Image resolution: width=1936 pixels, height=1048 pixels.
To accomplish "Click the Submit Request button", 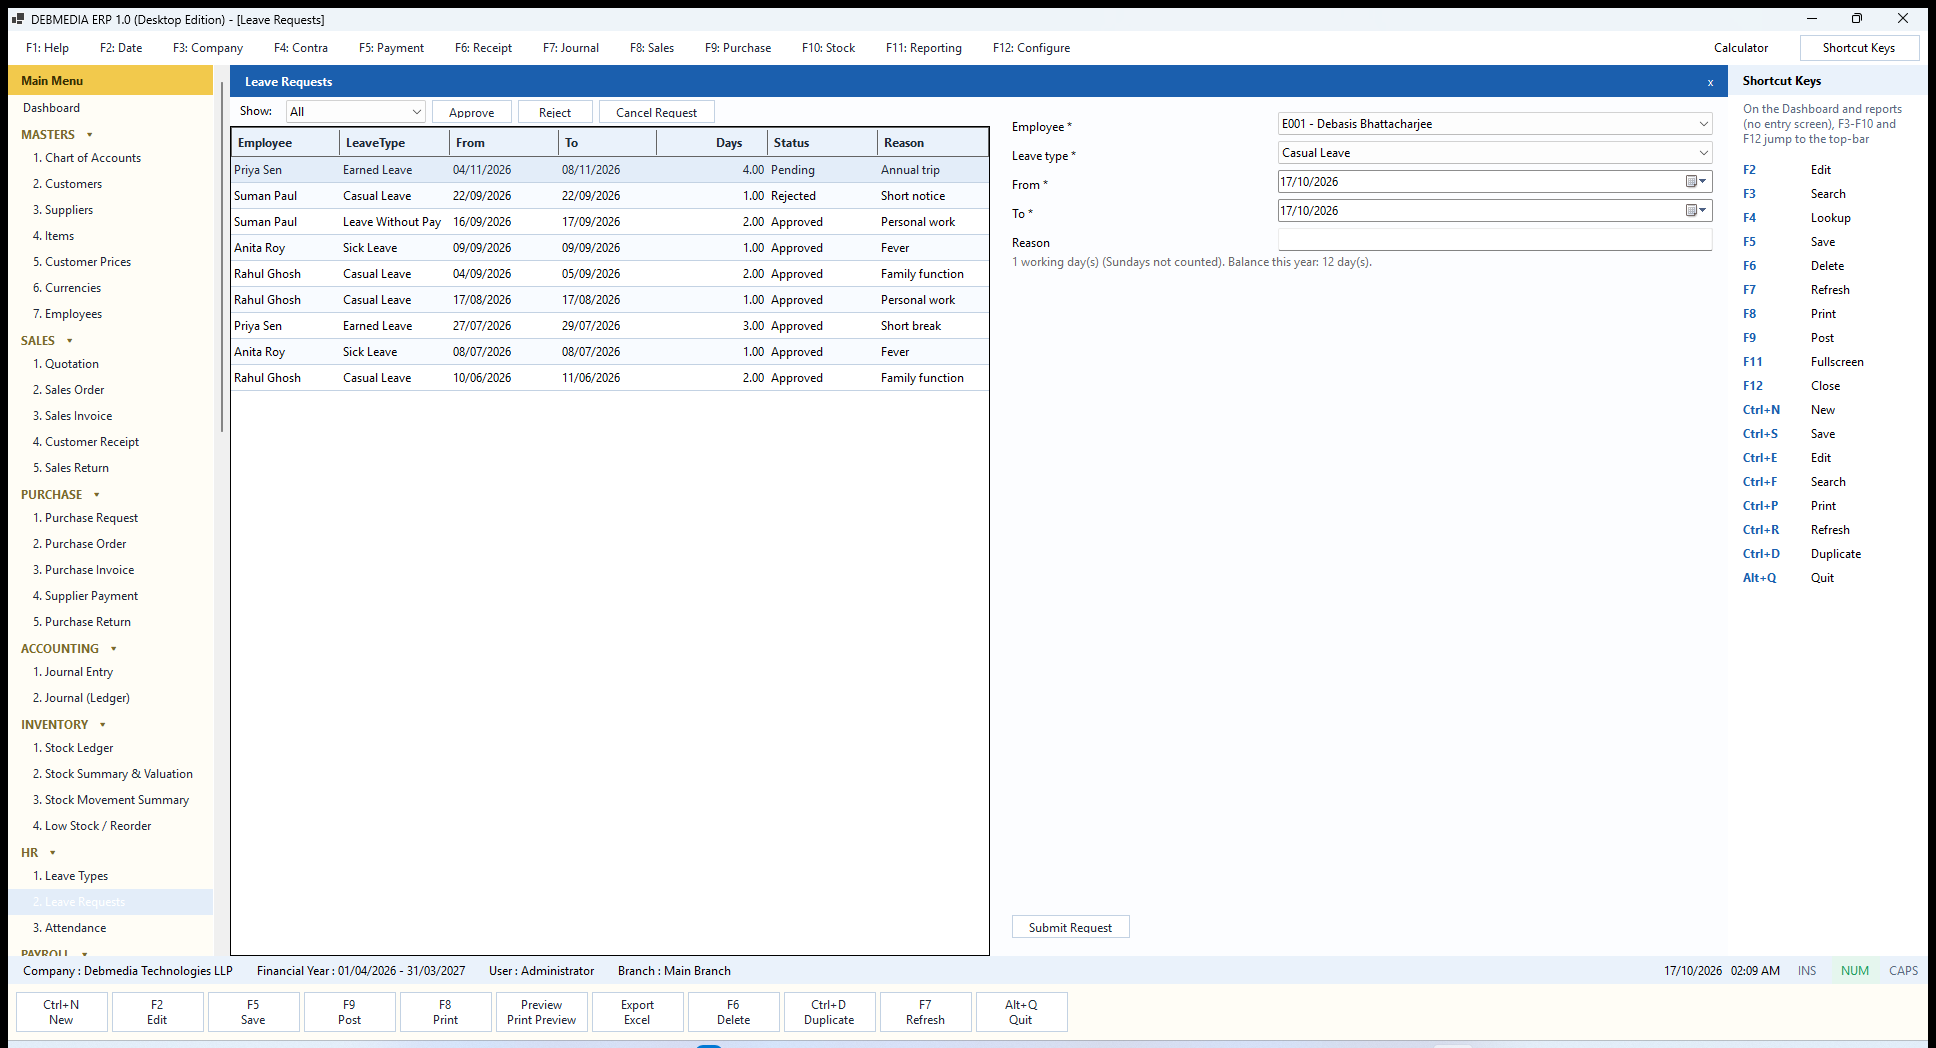I will pos(1070,927).
